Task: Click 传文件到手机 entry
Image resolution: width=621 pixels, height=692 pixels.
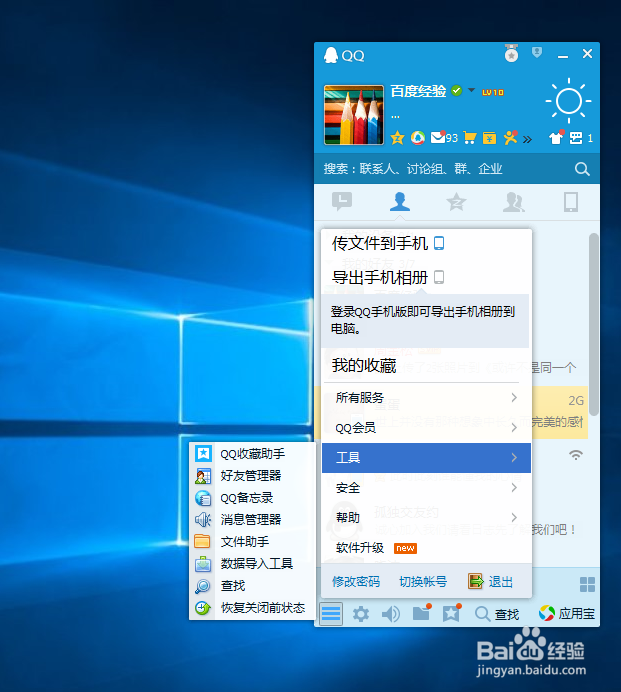Action: point(388,243)
